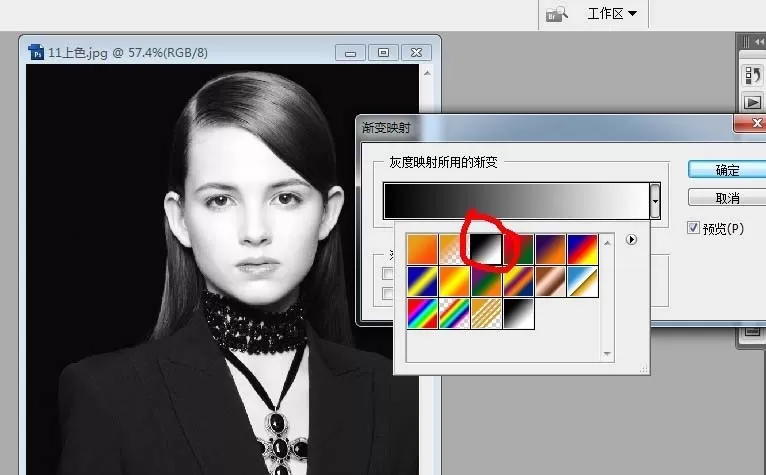
Task: Select the chrome gradient preset
Action: pos(582,281)
